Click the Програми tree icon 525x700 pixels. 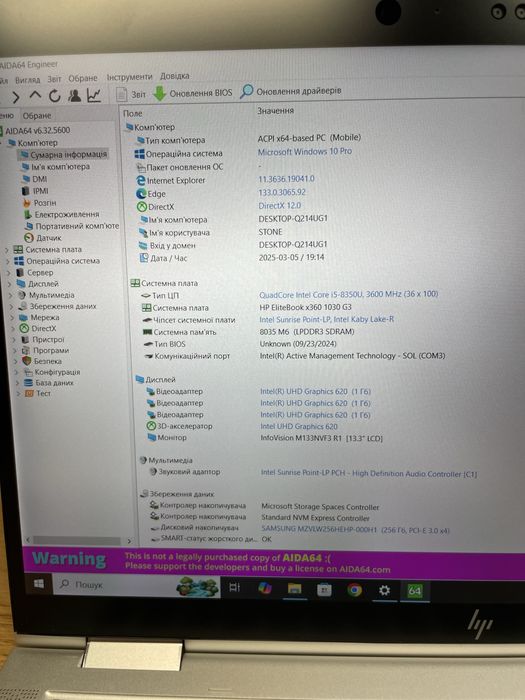tap(26, 350)
